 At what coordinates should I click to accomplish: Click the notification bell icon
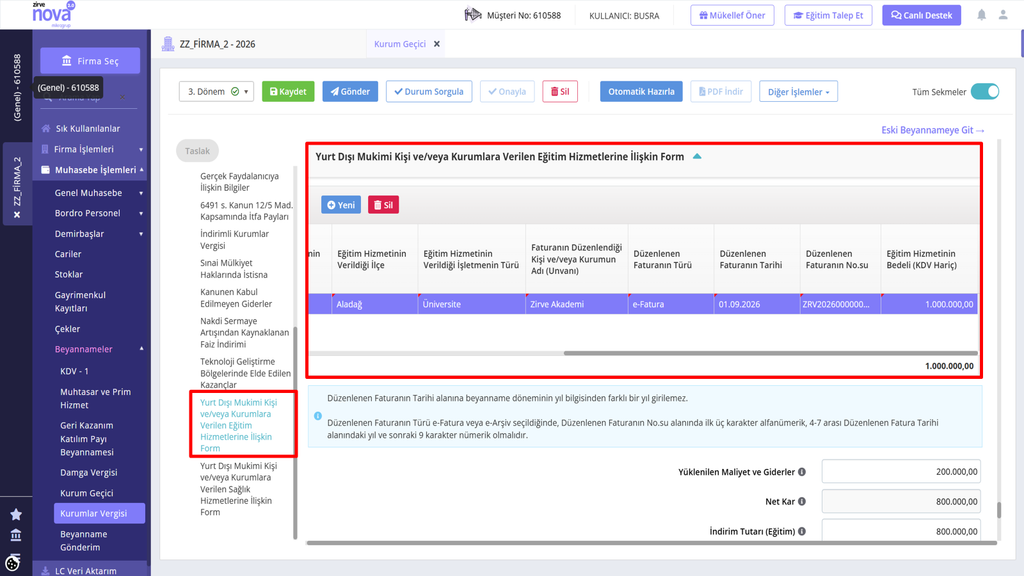982,15
